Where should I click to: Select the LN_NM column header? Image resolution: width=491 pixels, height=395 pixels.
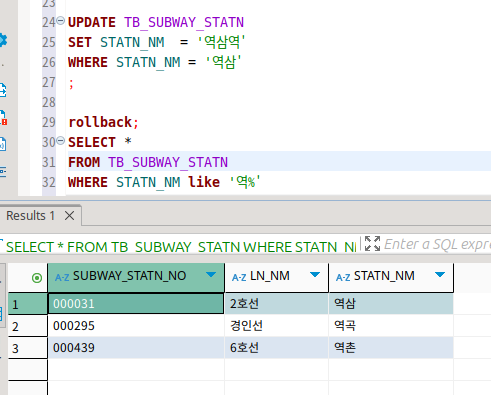point(277,277)
